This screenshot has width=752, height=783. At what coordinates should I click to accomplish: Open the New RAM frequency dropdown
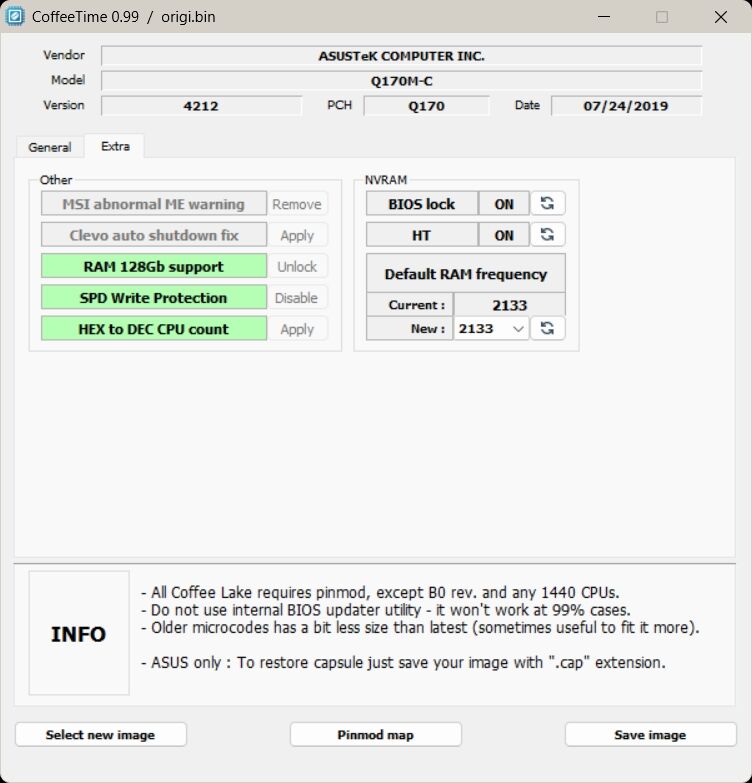pos(491,329)
